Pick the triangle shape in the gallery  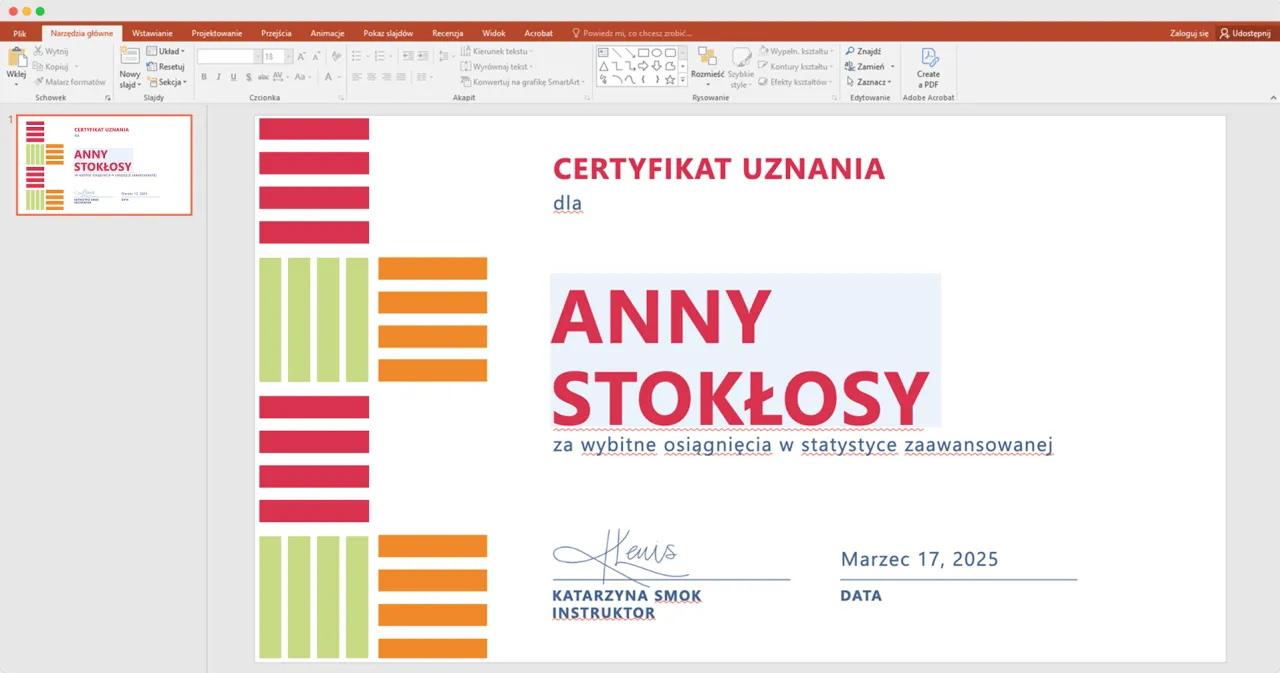[x=603, y=66]
